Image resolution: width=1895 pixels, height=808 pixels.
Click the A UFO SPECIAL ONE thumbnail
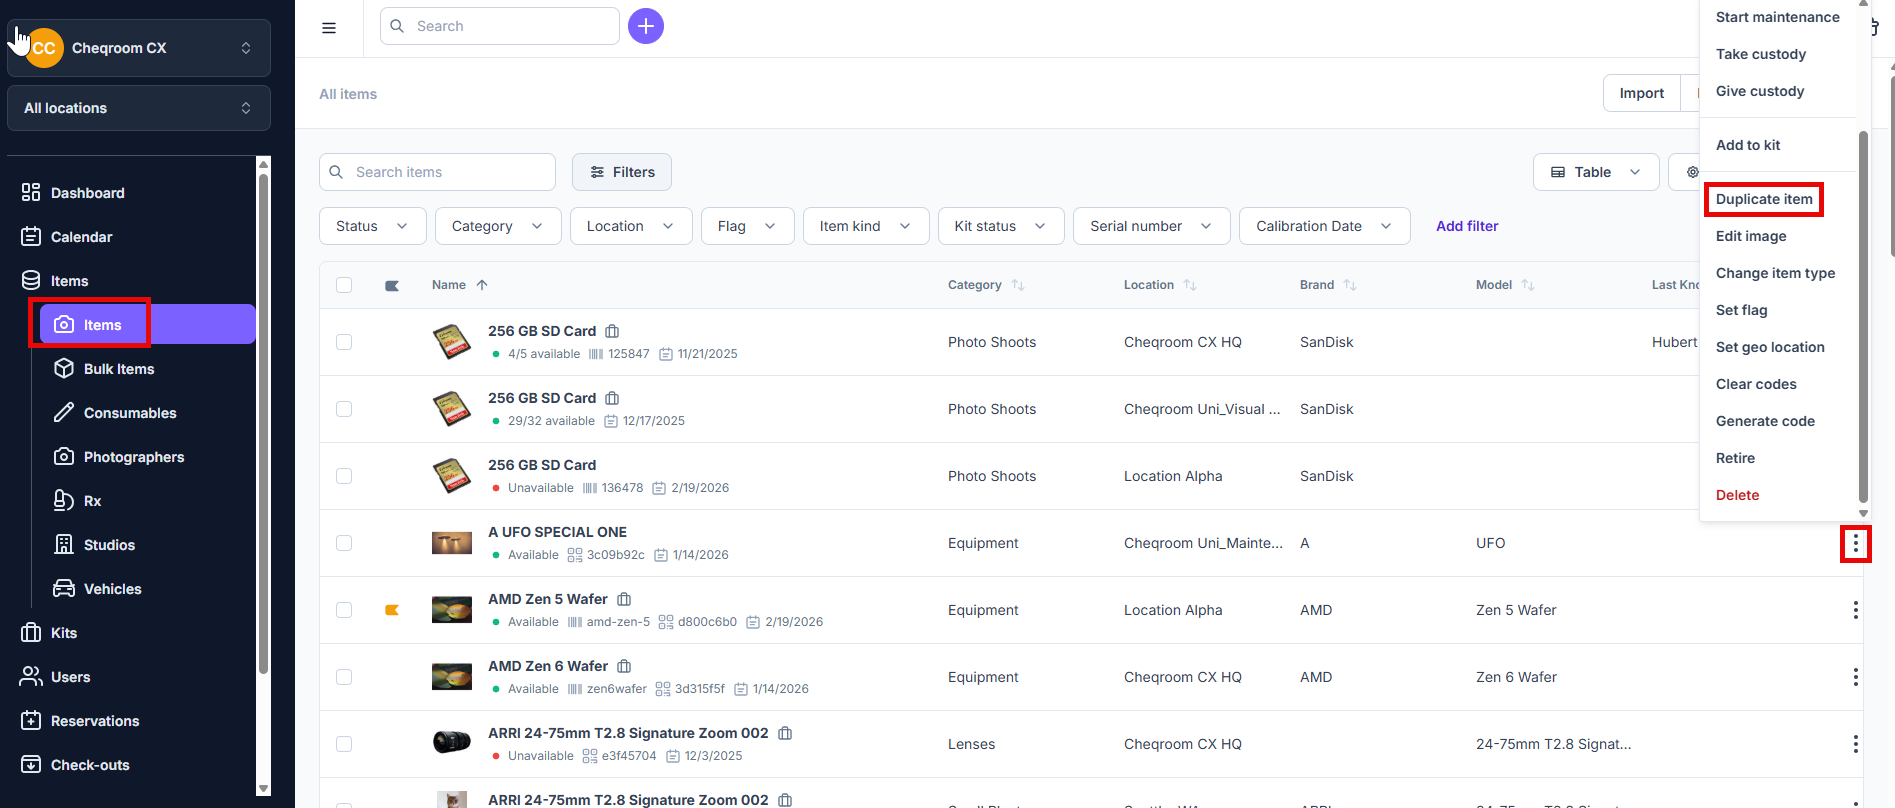point(452,543)
